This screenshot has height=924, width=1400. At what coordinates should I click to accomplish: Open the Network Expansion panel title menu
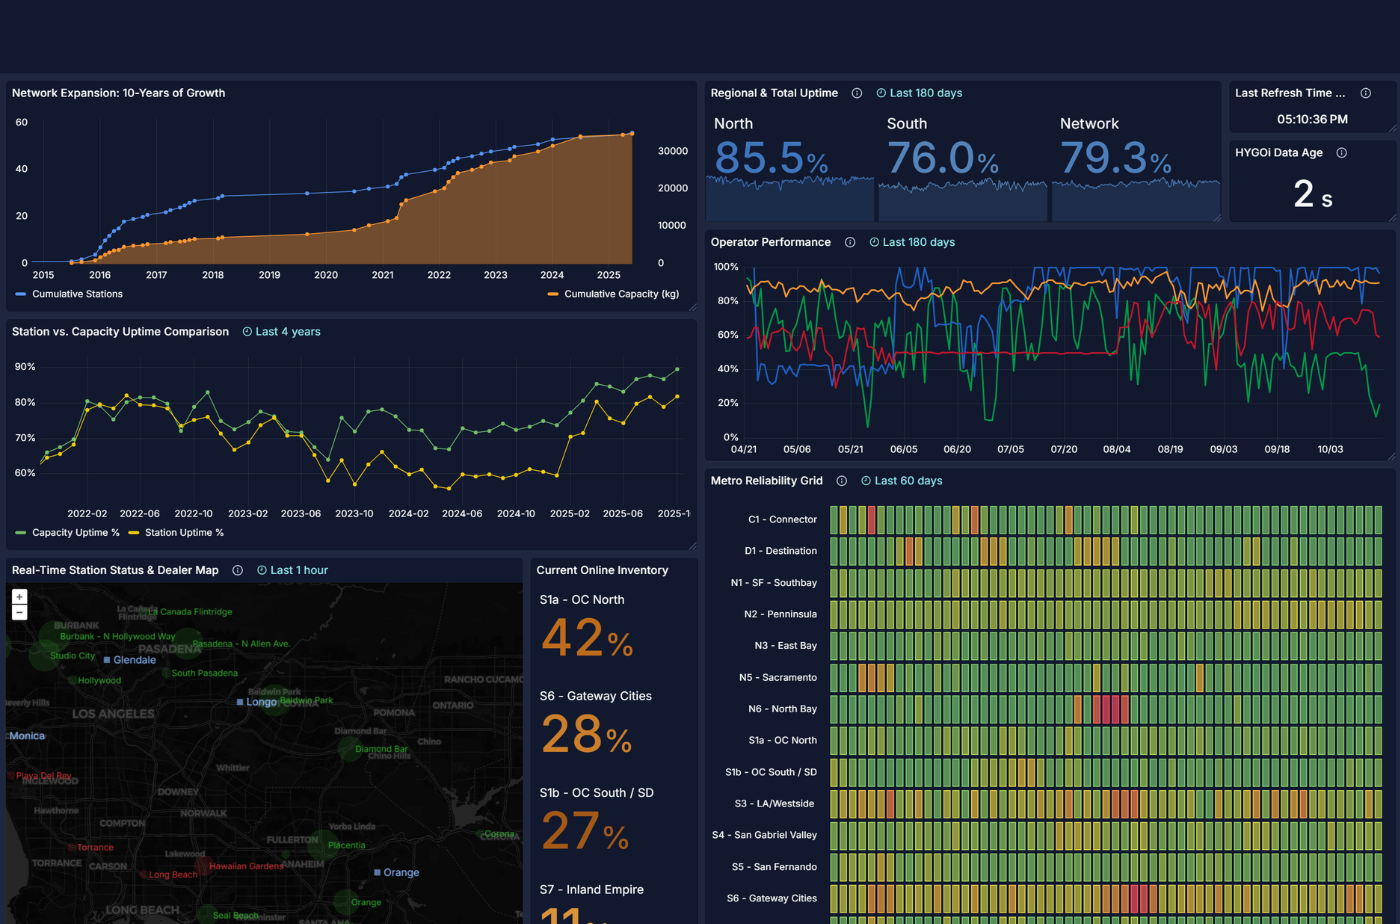[118, 93]
